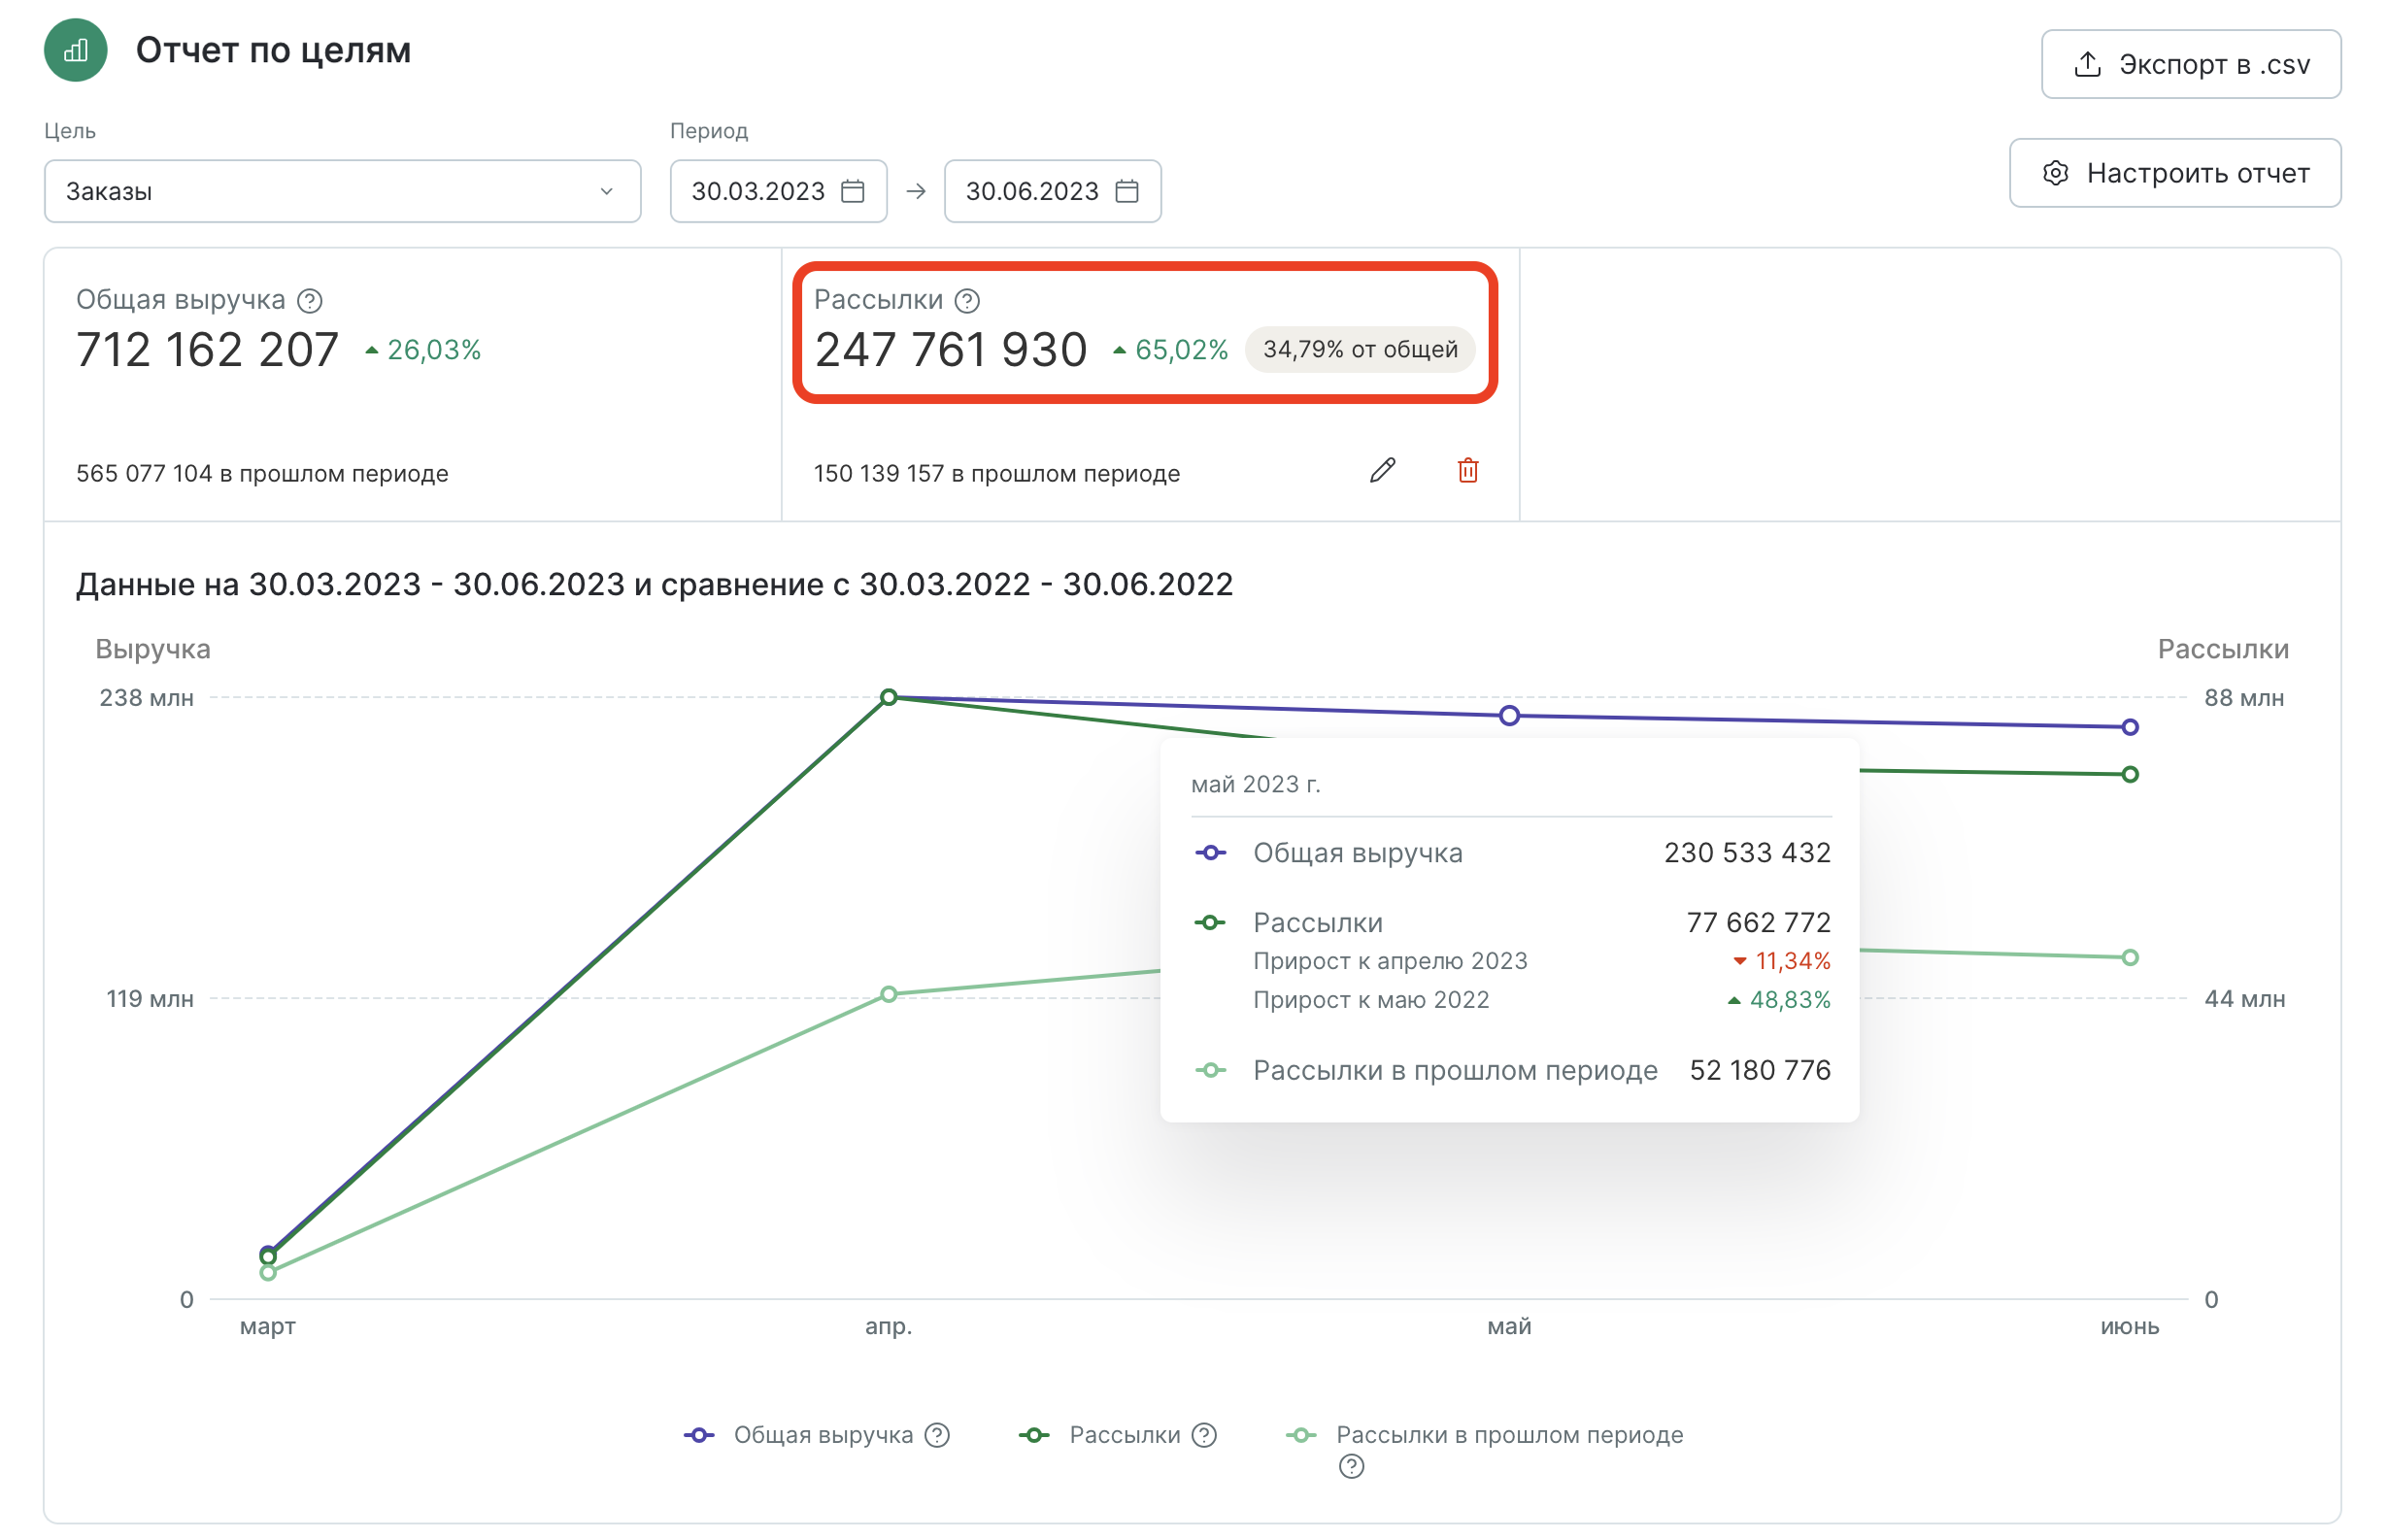Click March light green previous-period data point
This screenshot has width=2387, height=1540.
click(x=267, y=1272)
